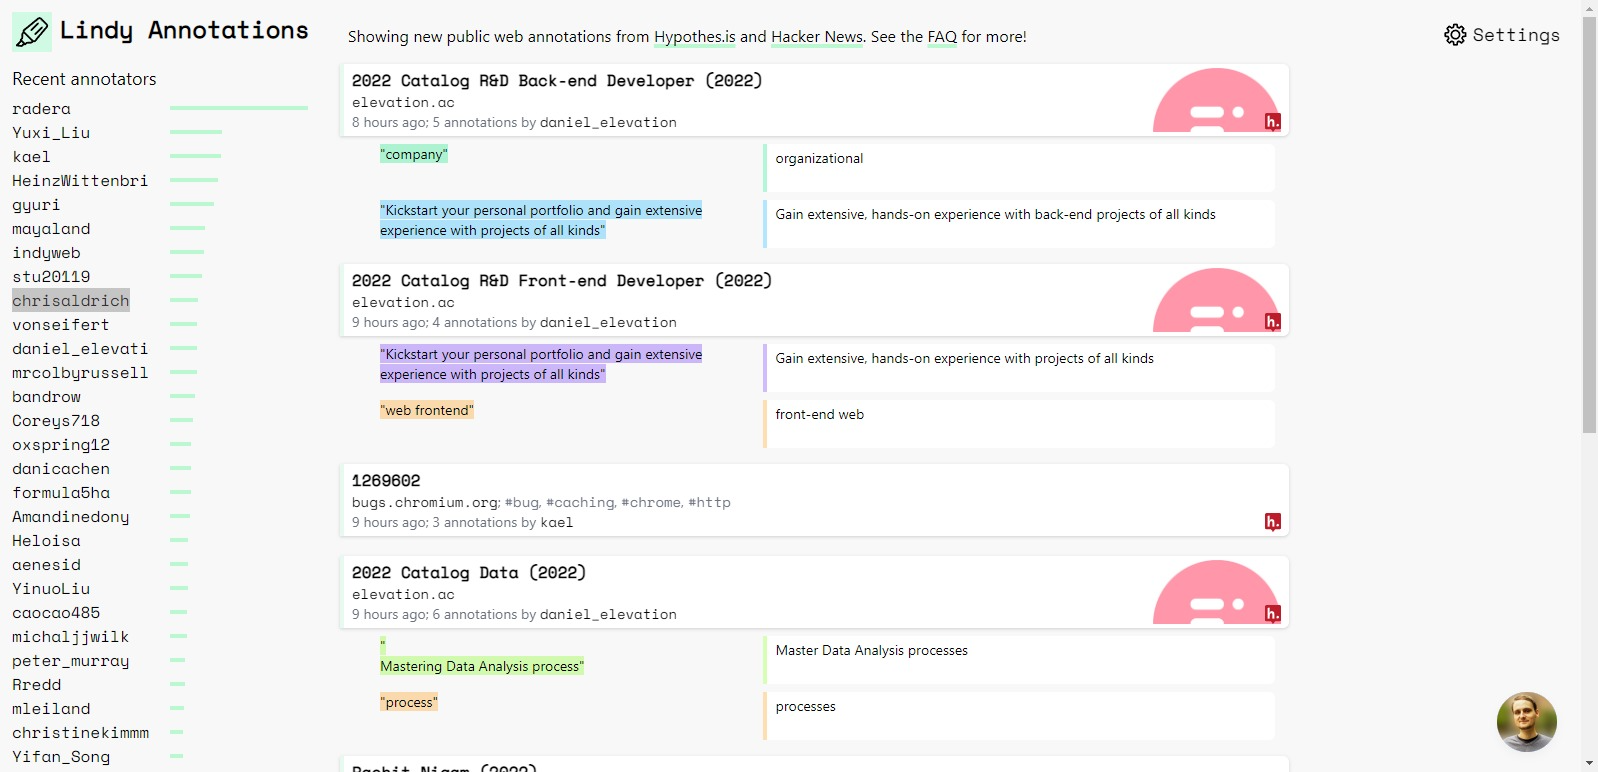Click the "web frontend" orange highlighted quote

427,410
